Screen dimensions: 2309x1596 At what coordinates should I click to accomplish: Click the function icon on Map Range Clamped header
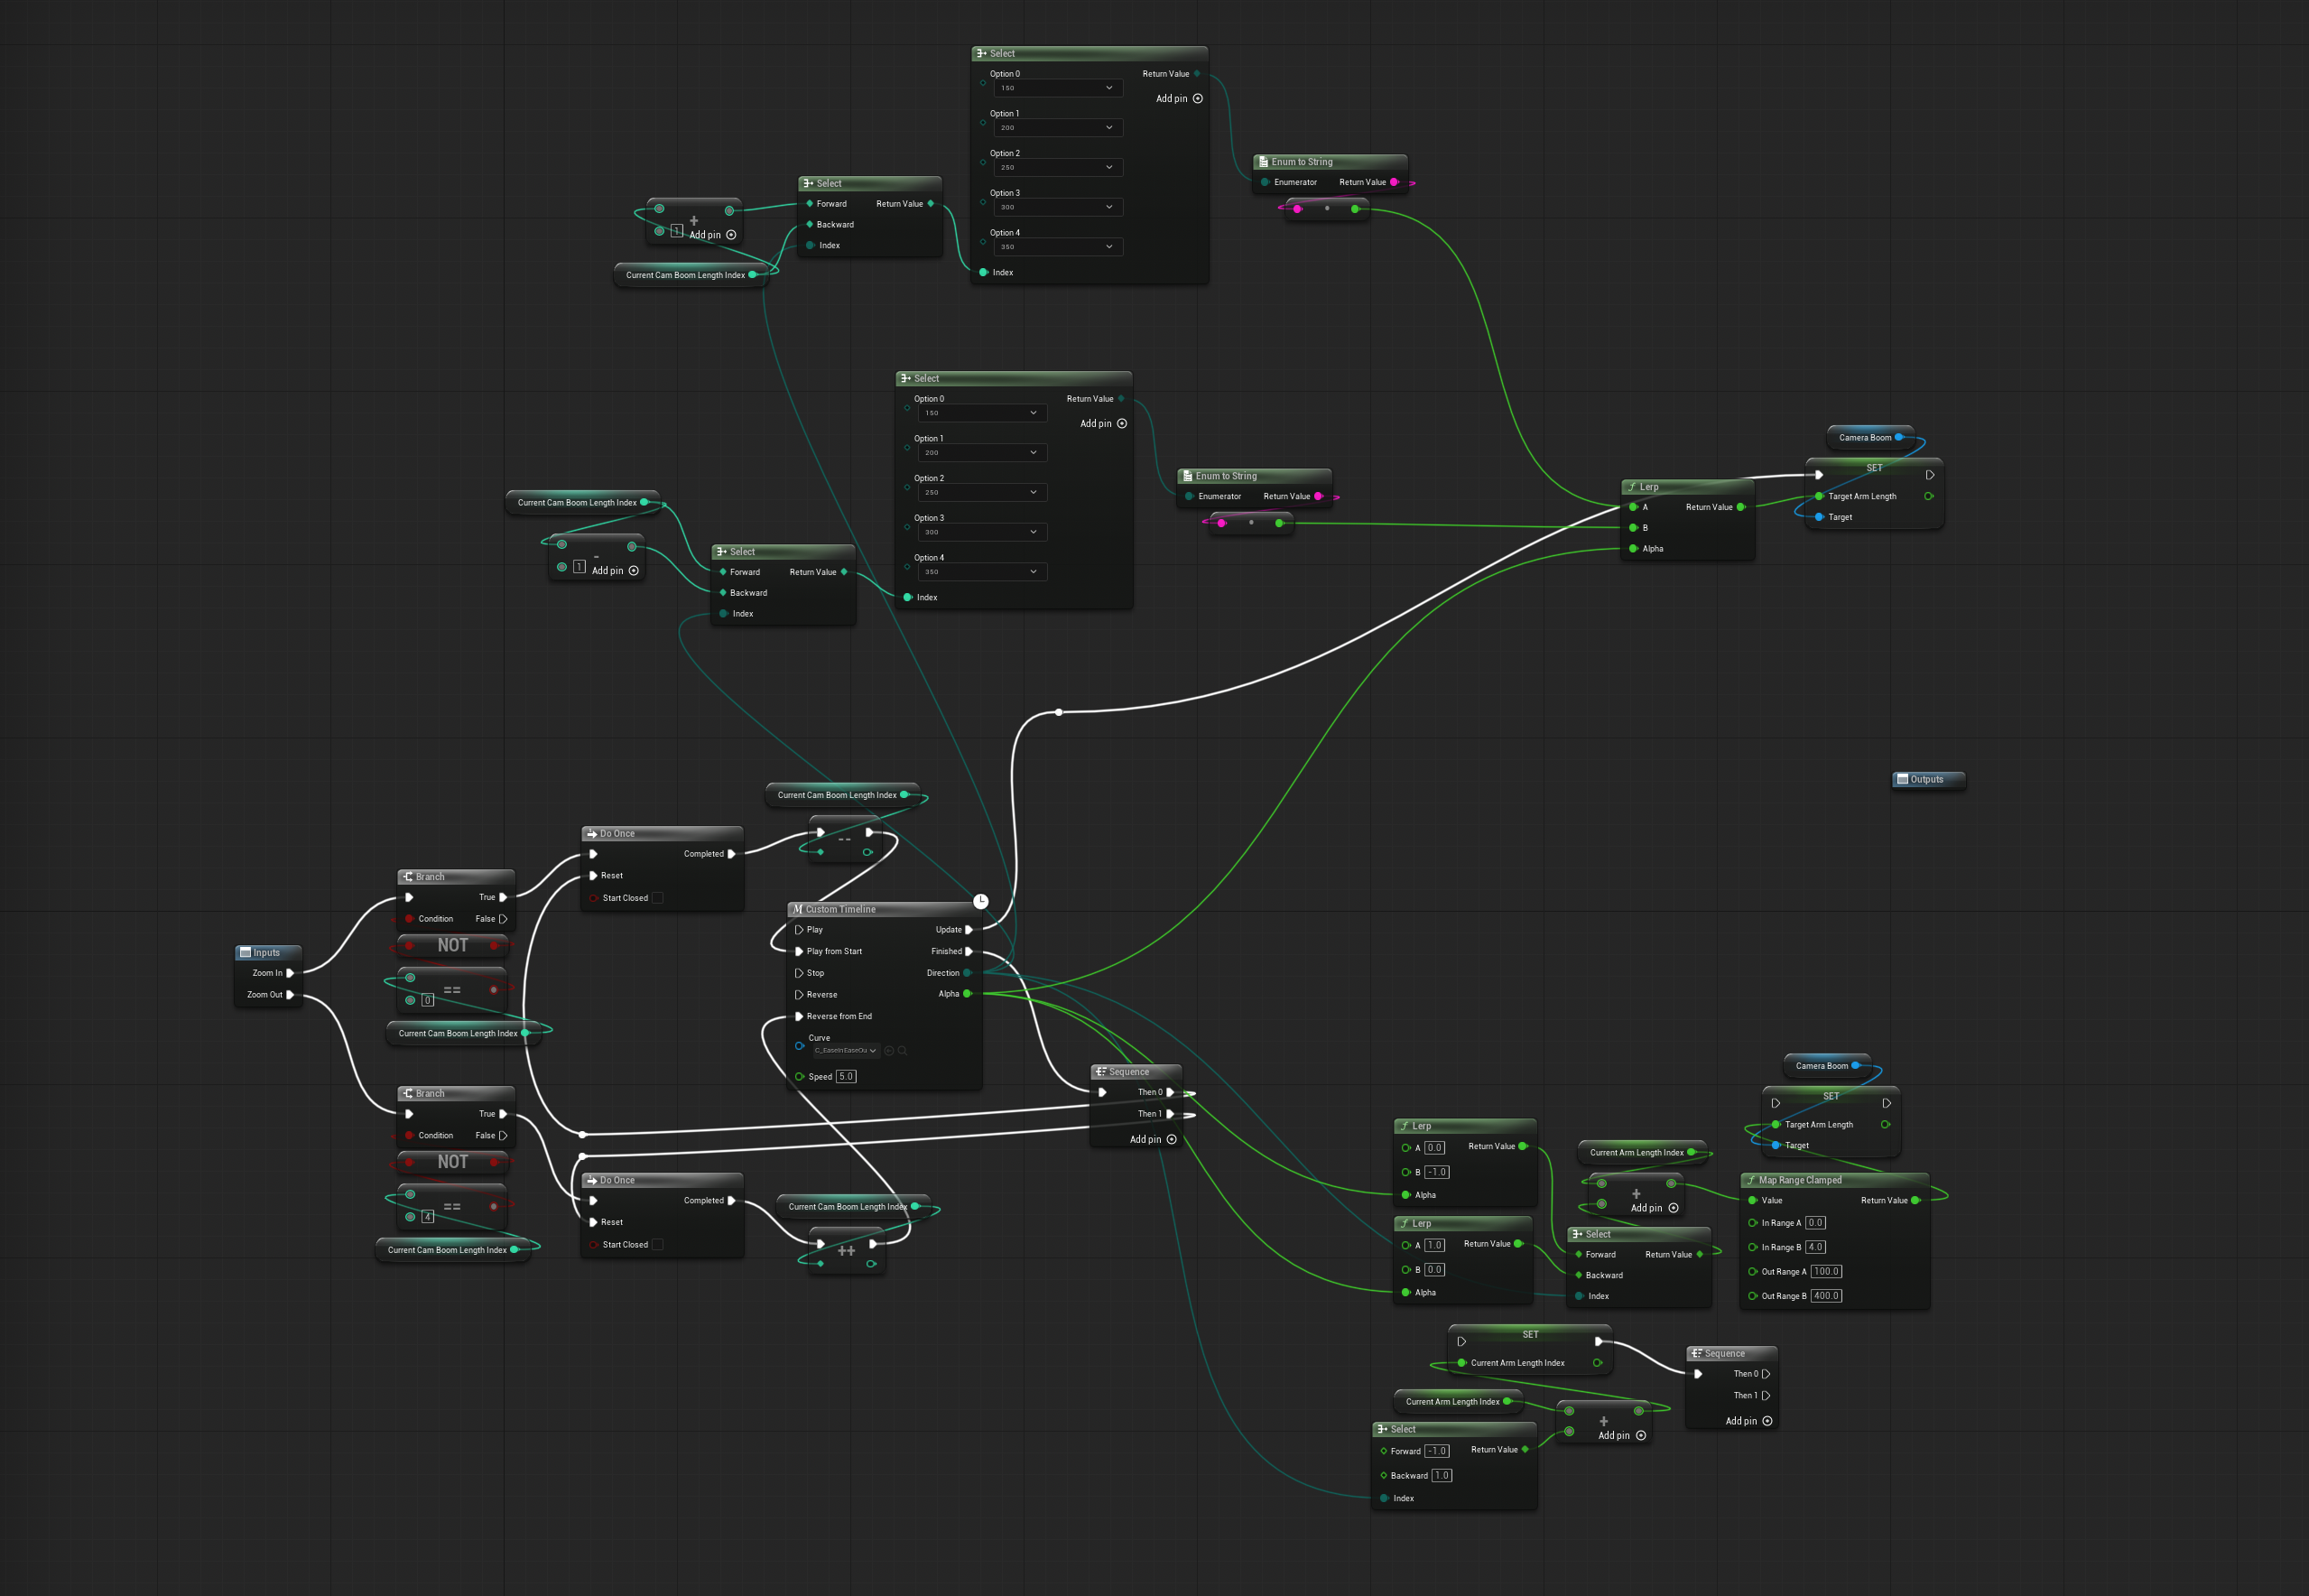pyautogui.click(x=1751, y=1180)
